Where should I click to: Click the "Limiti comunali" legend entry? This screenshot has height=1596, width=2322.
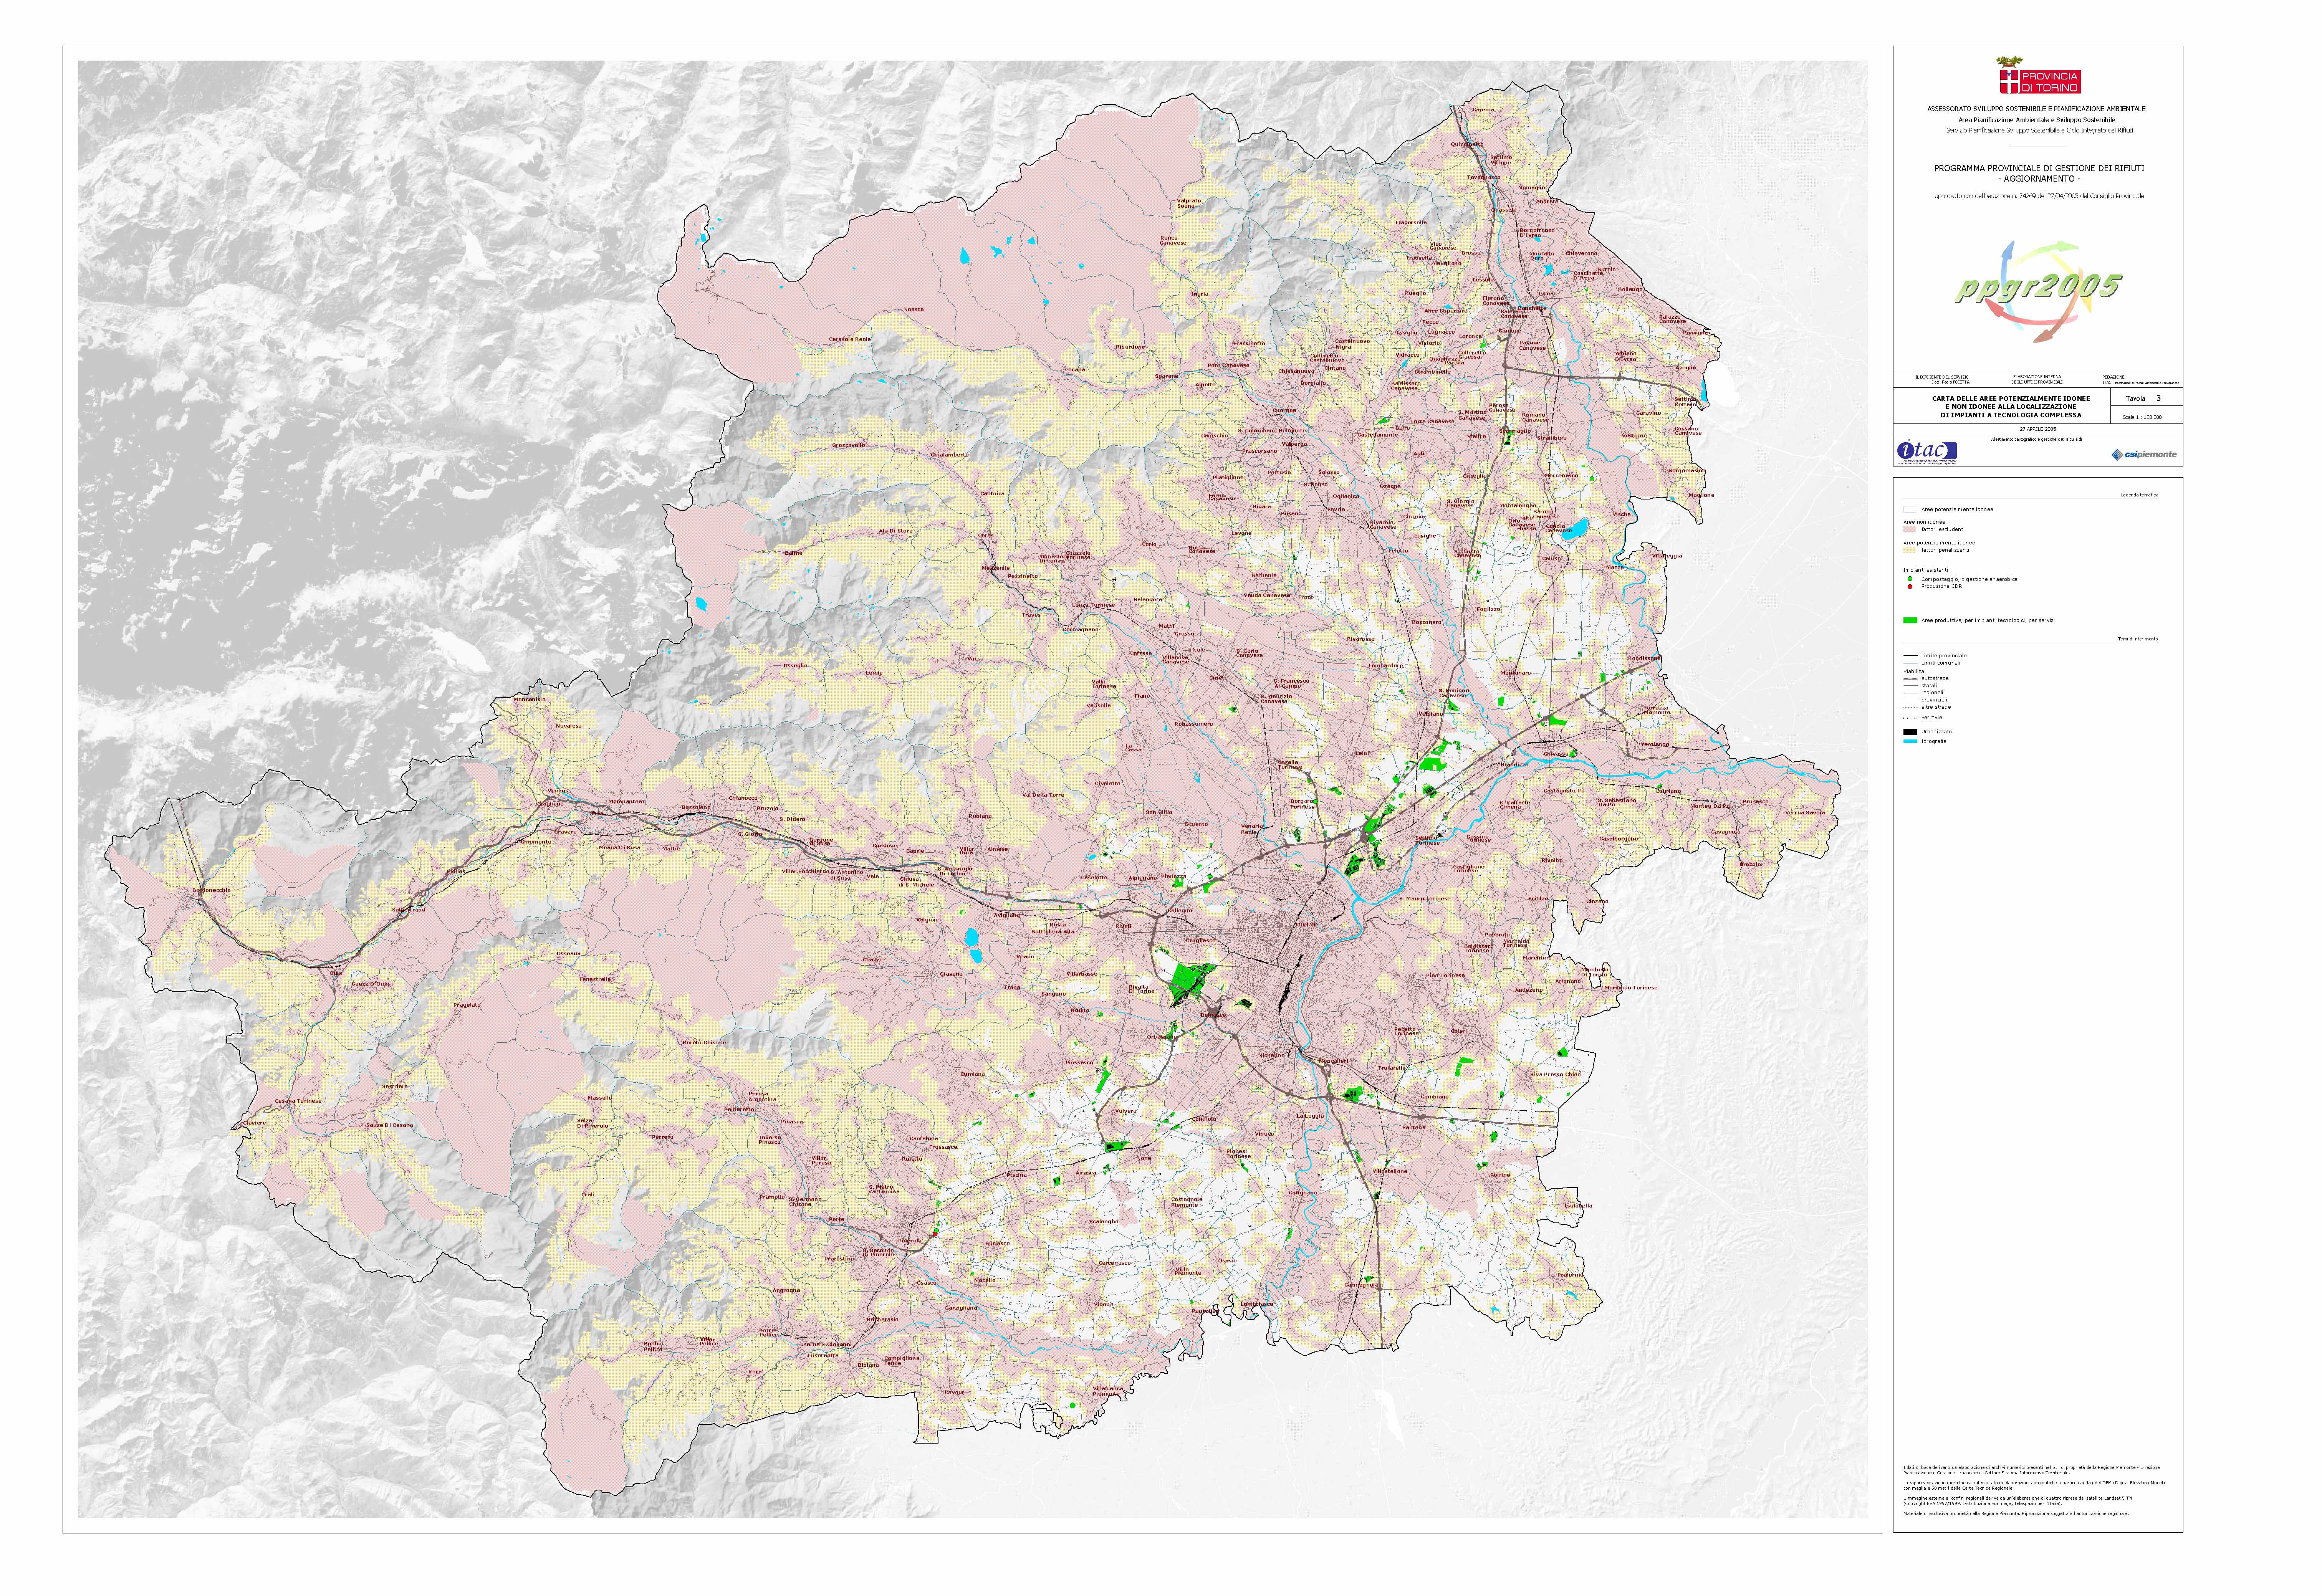click(1941, 663)
